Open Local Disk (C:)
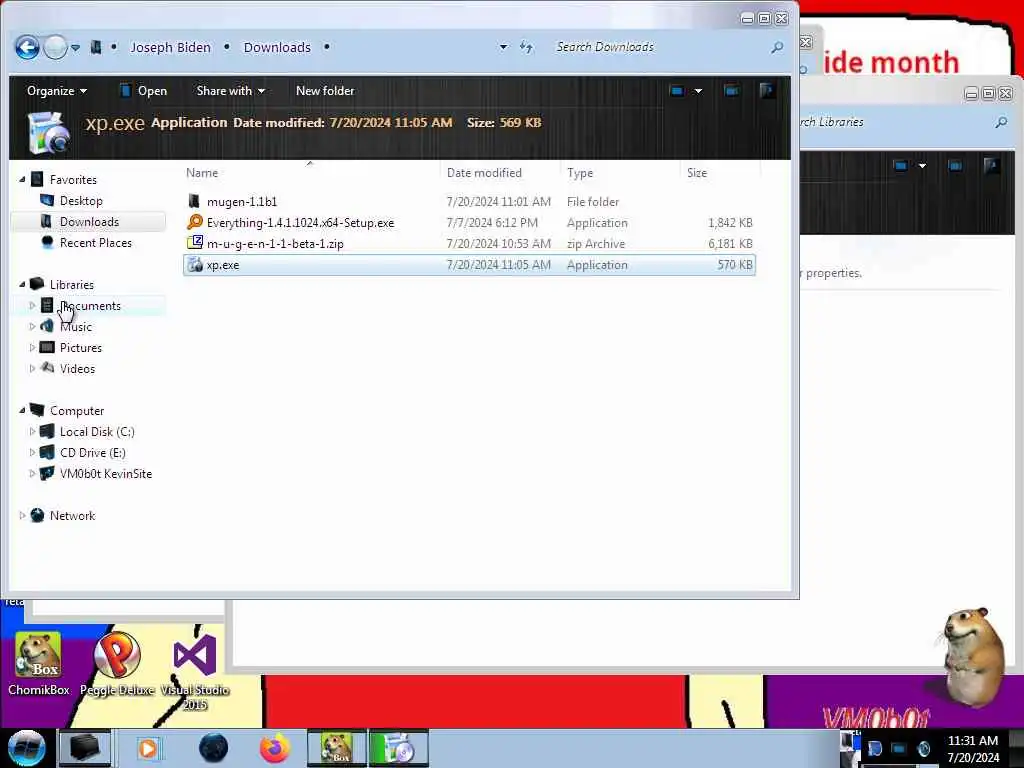 [97, 432]
